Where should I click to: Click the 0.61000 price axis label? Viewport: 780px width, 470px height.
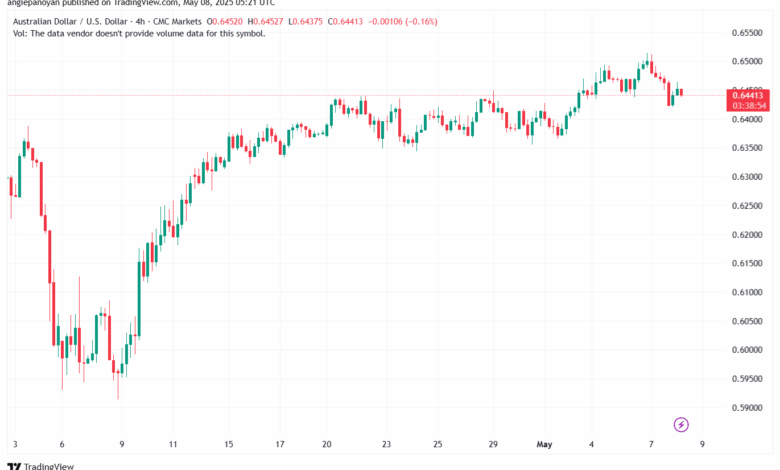coord(747,292)
